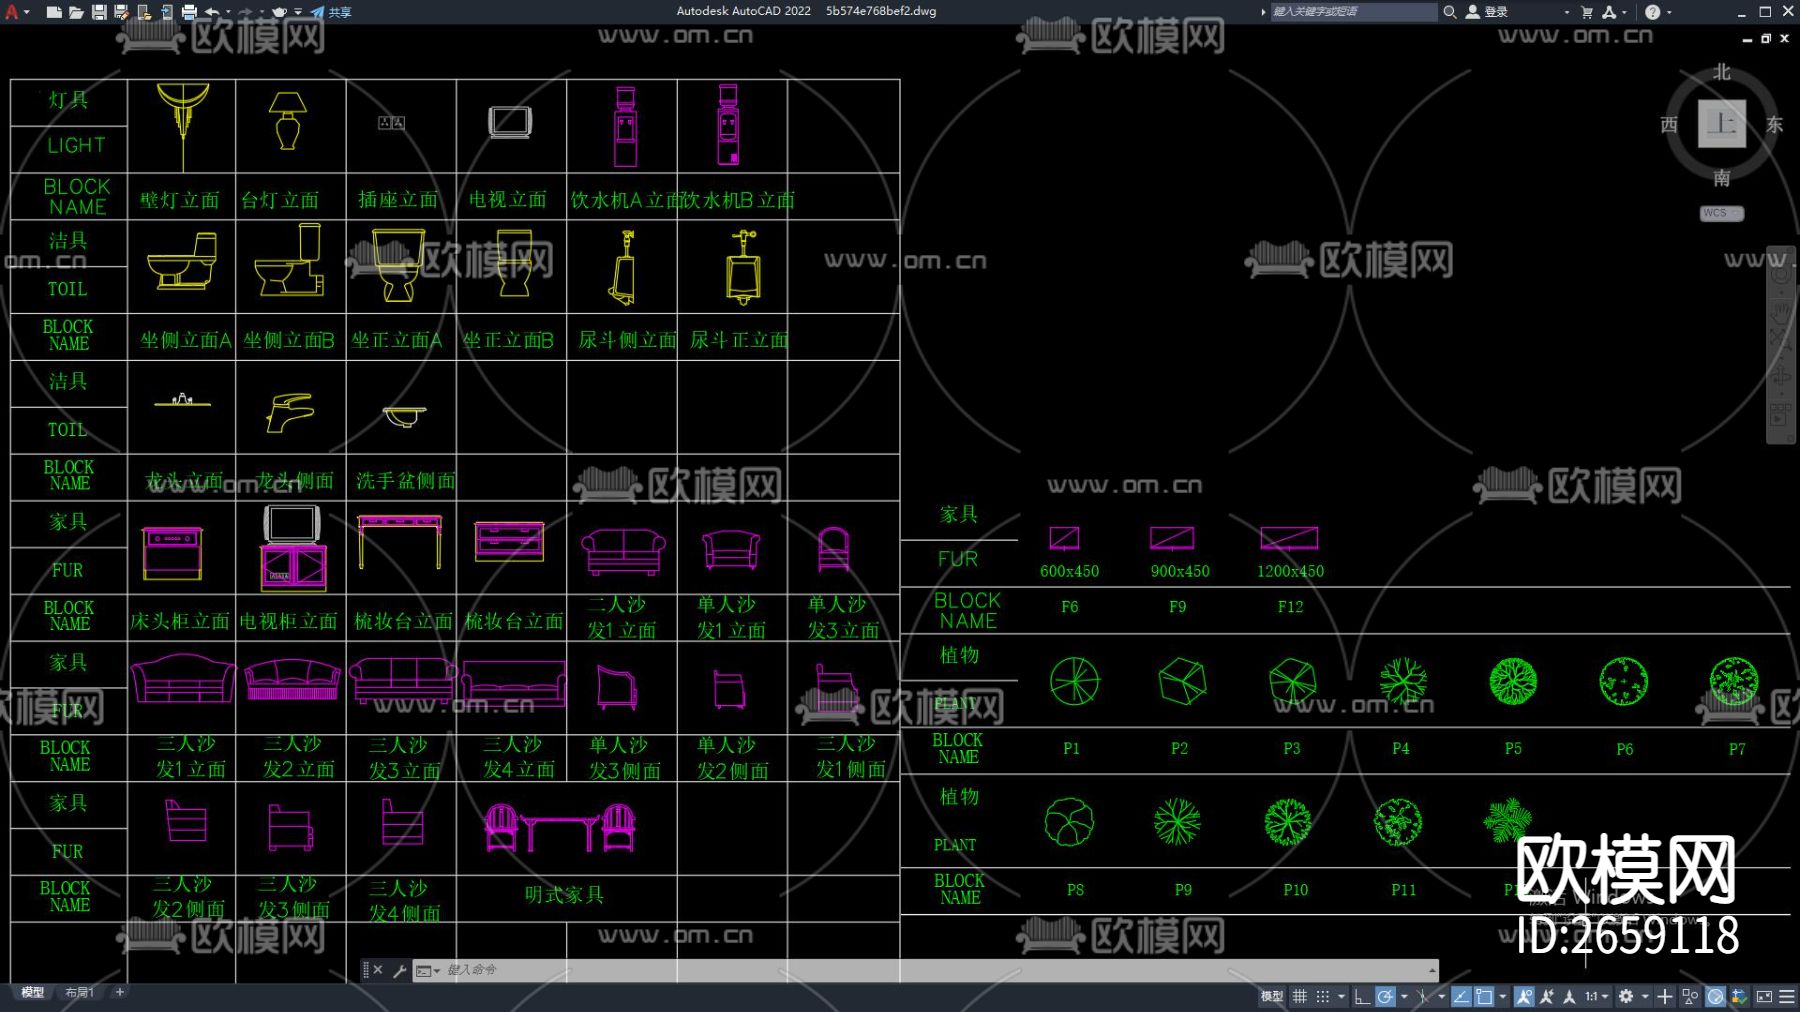1800x1012 pixels.
Task: Click the Plot printer icon
Action: click(x=189, y=12)
